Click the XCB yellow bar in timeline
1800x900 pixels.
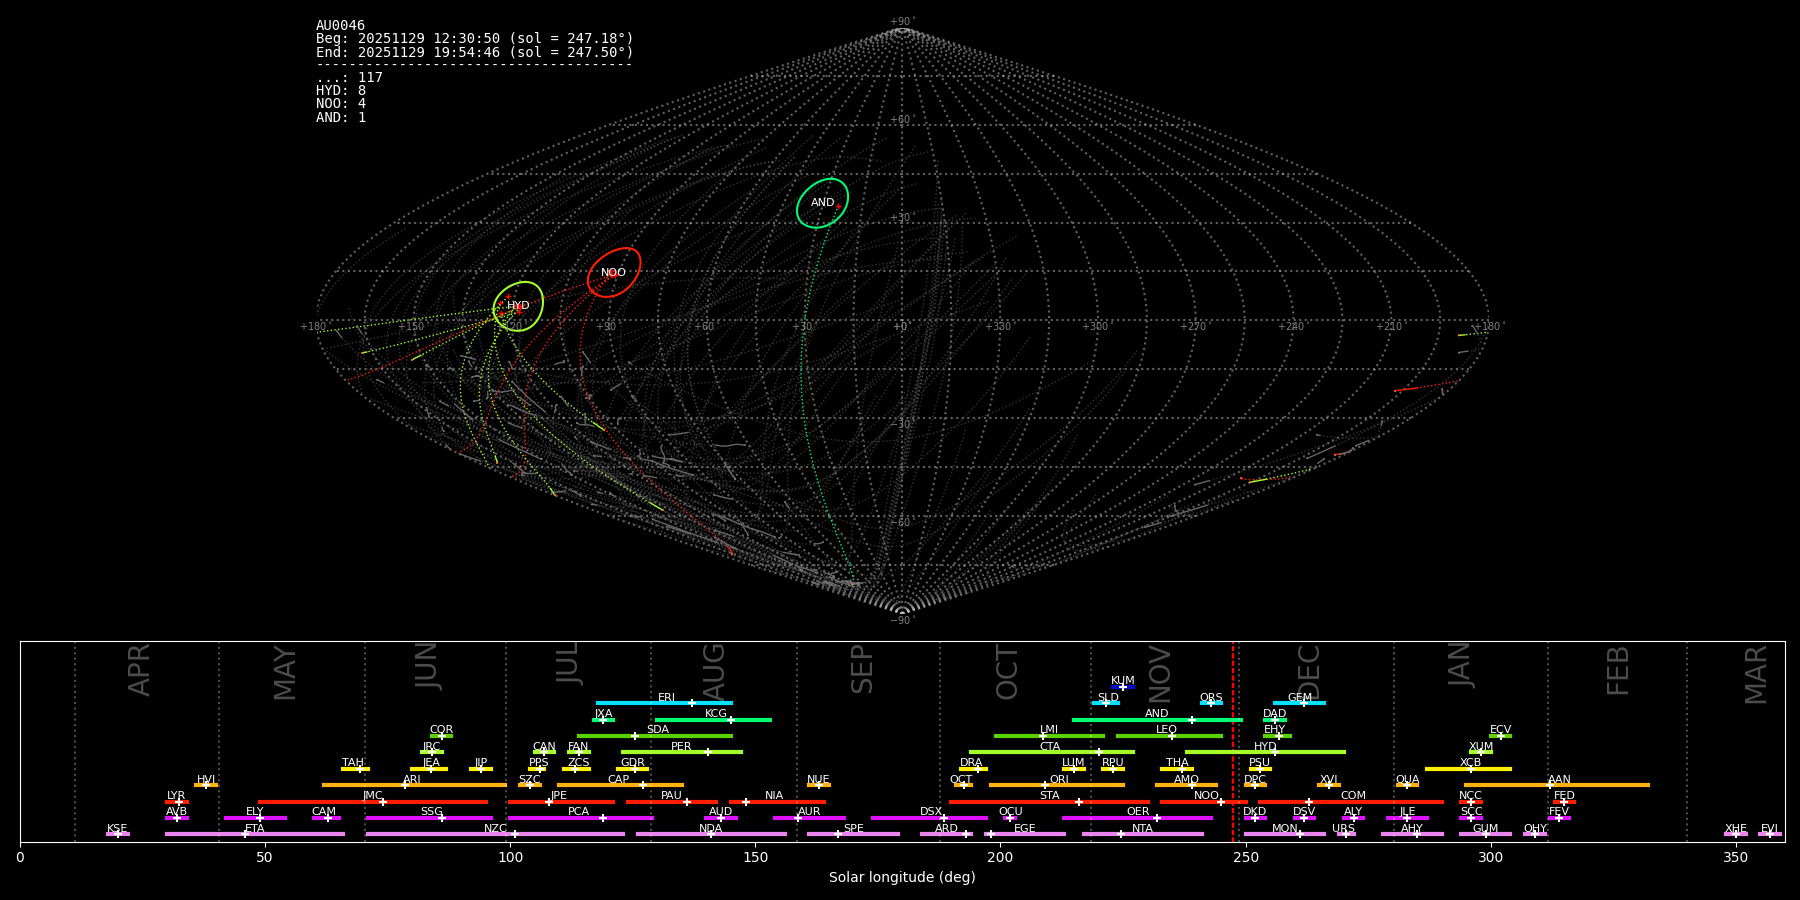coord(1468,769)
